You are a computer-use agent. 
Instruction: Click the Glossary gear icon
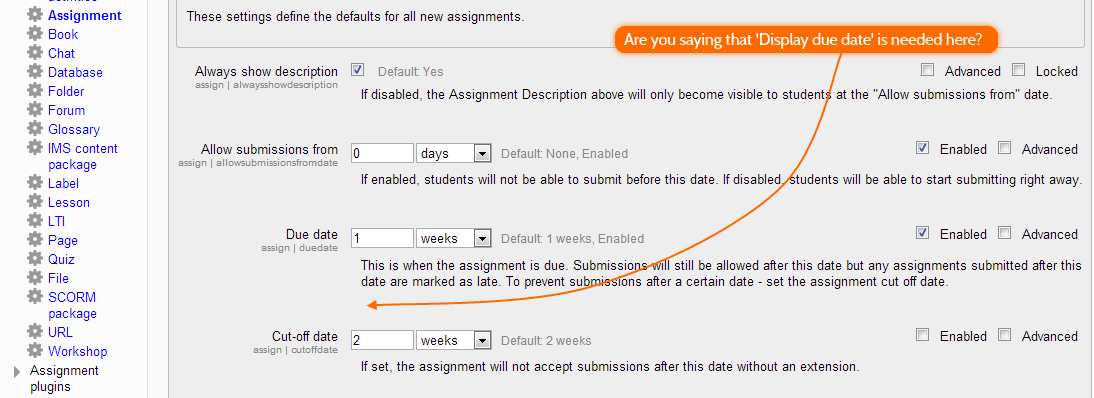pos(35,129)
